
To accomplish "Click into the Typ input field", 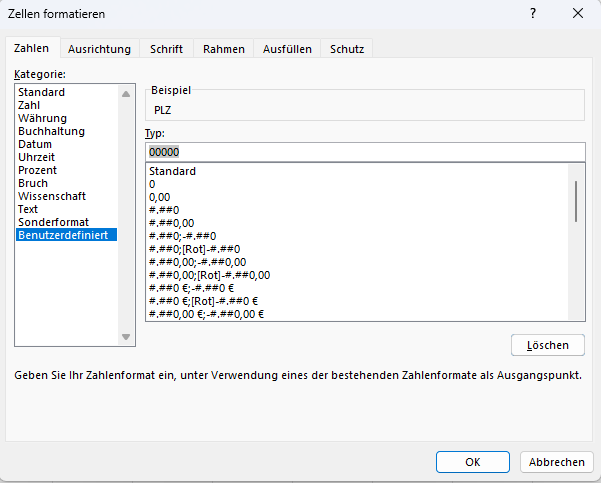I will 364,152.
